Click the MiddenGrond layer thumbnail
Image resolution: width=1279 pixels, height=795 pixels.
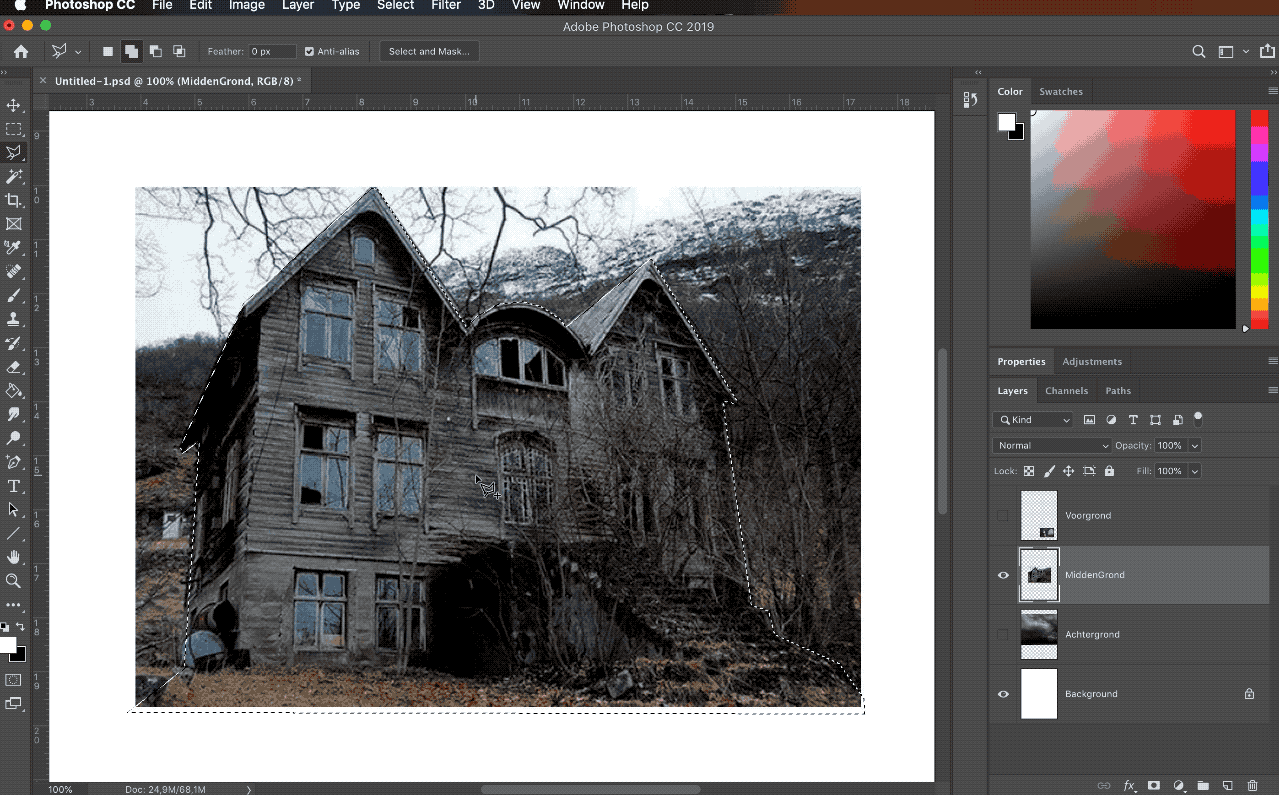pos(1038,575)
